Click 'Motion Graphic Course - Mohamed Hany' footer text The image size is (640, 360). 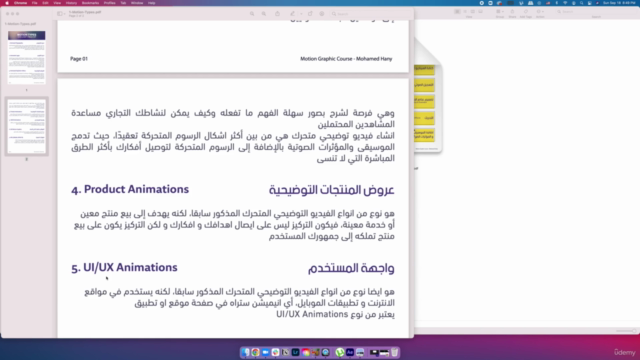pyautogui.click(x=346, y=59)
